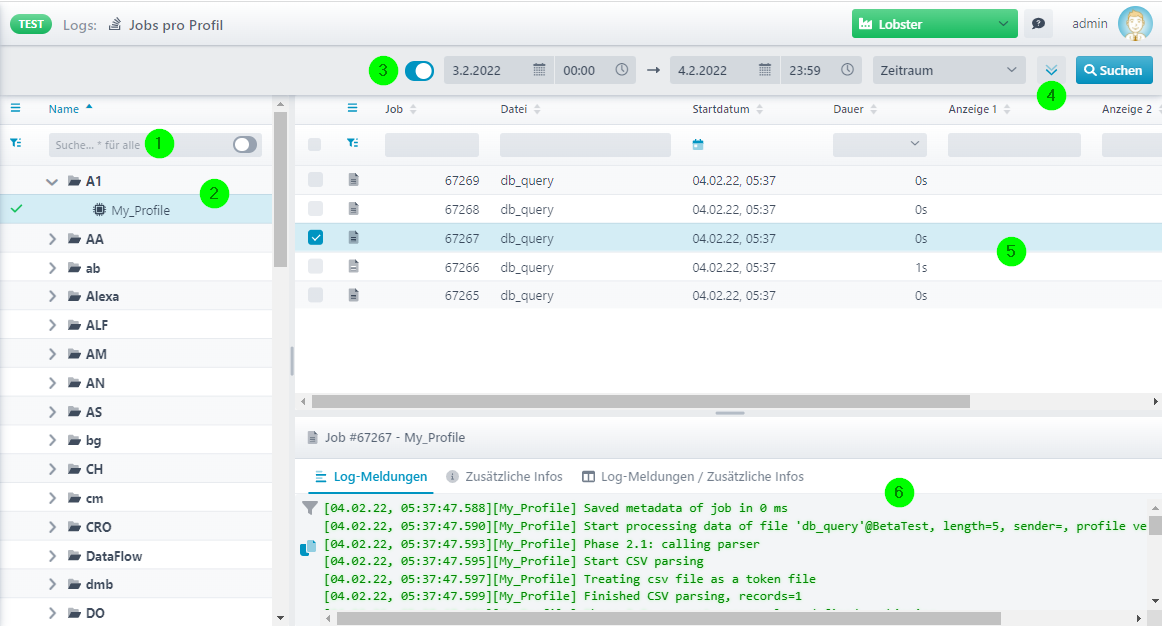Check the box for job 67268

point(315,208)
